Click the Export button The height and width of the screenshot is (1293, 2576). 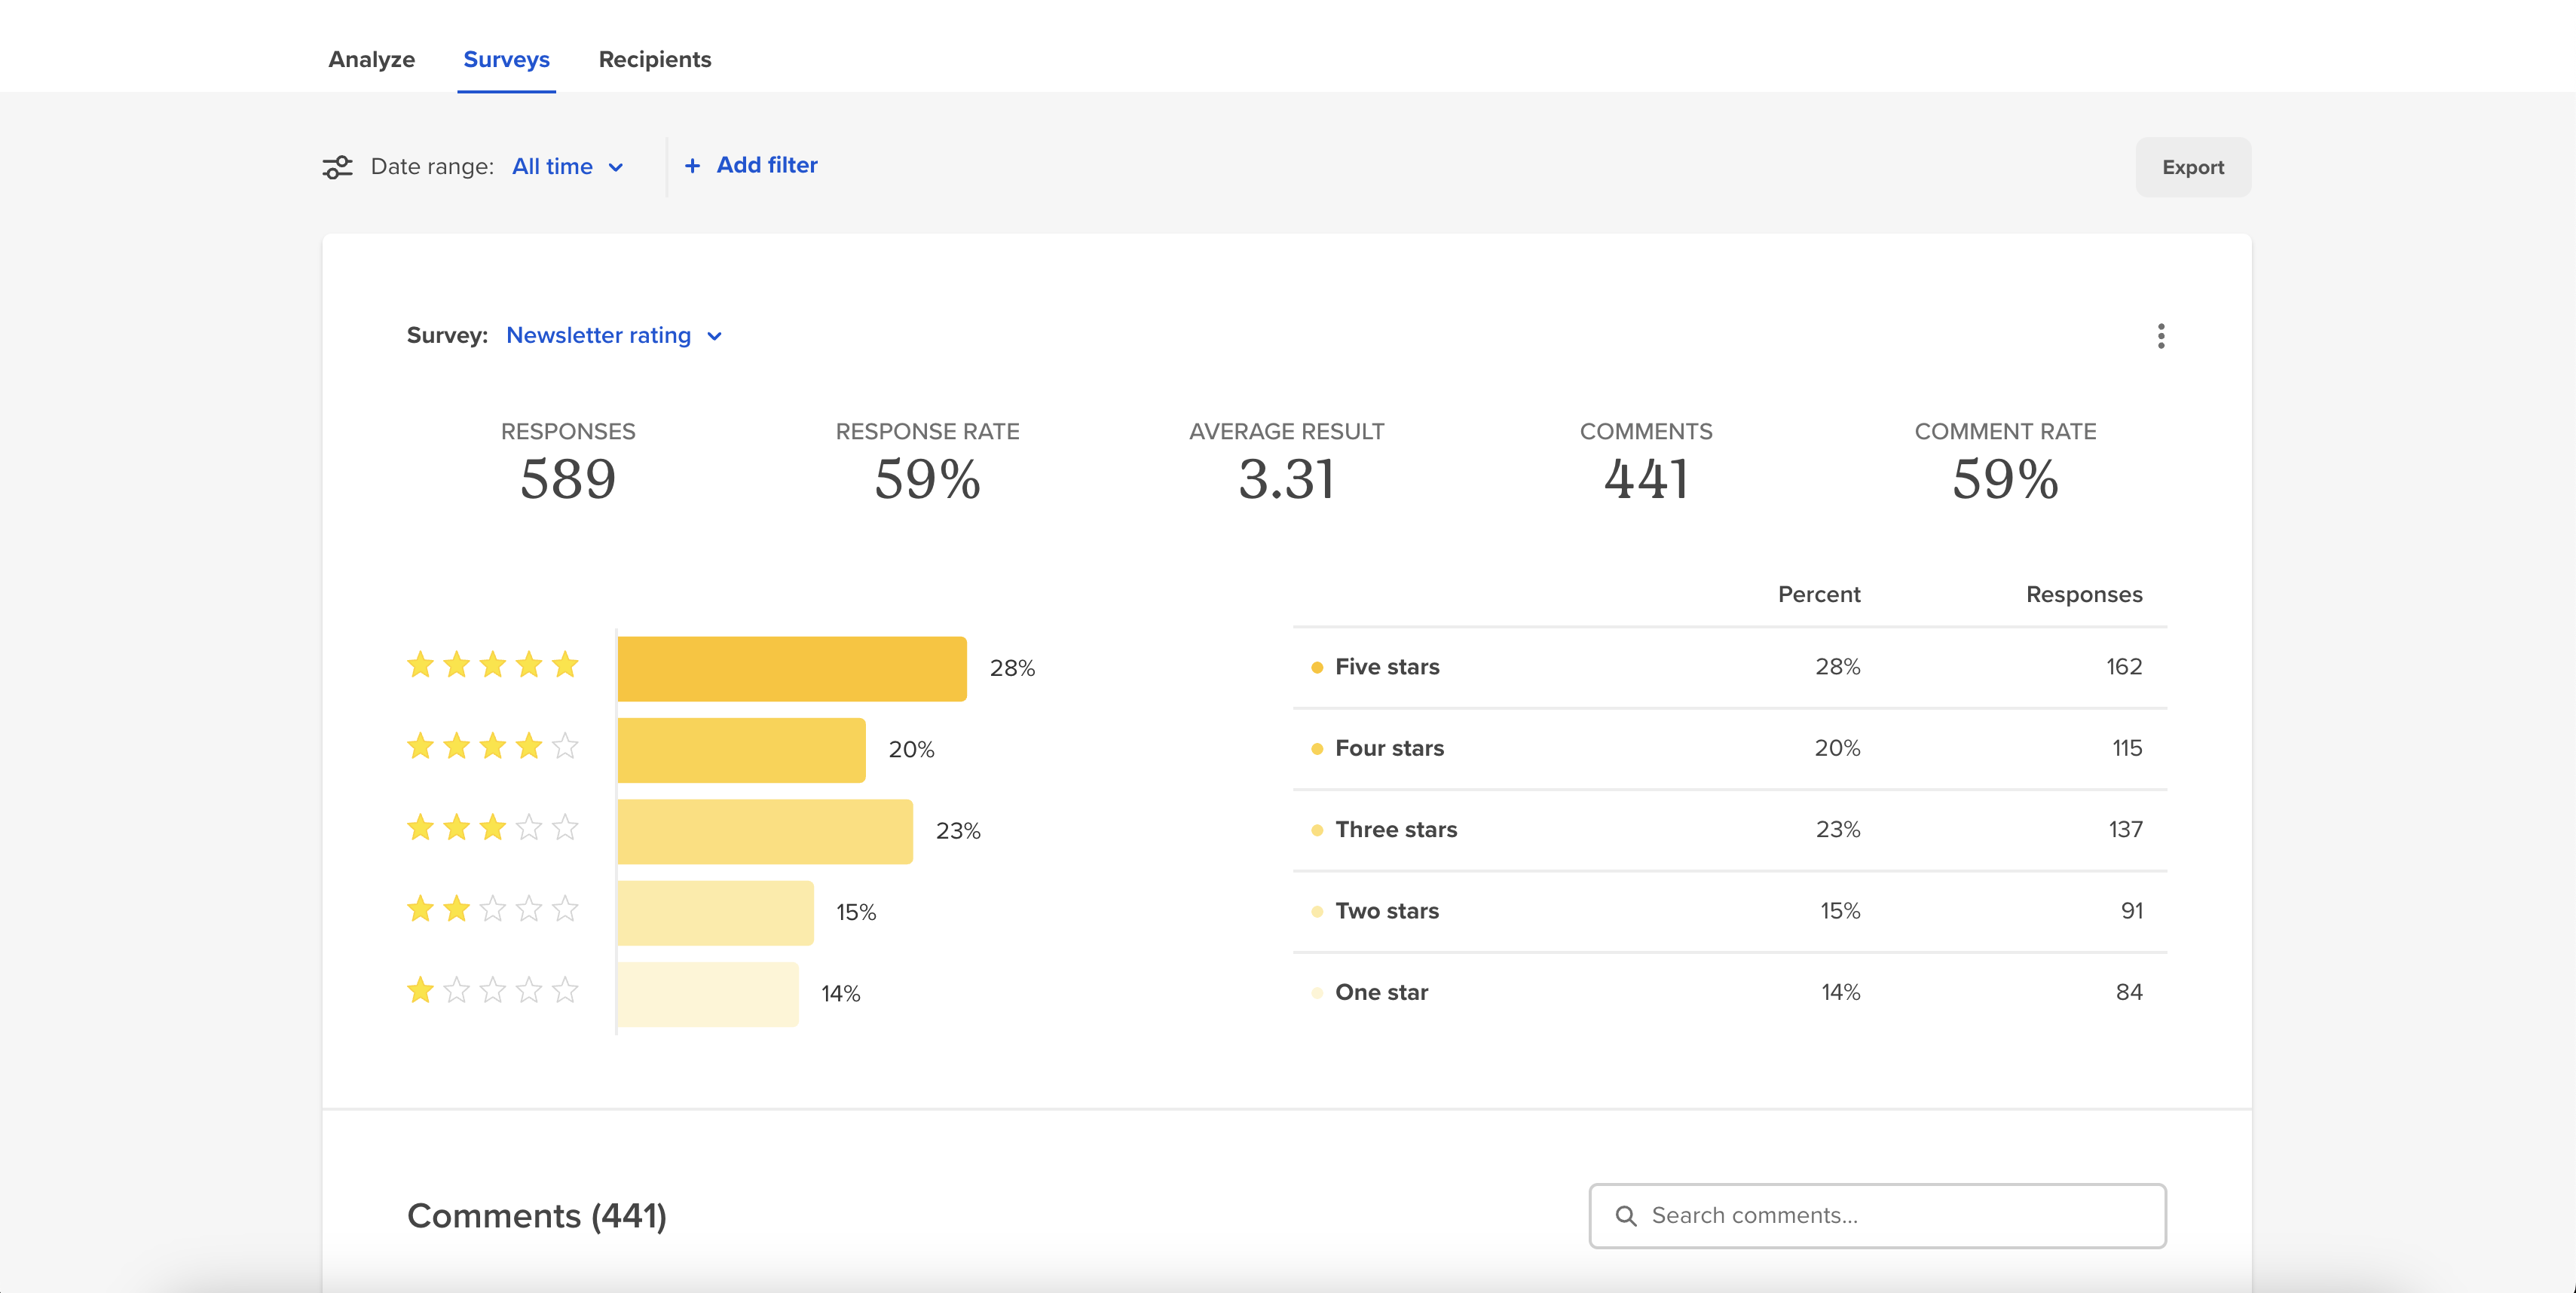2193,167
